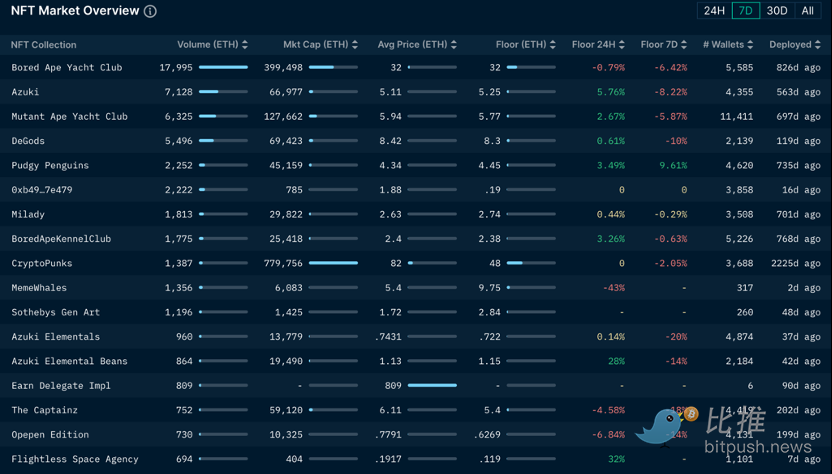Click the CryptoPunks market cap bar
The width and height of the screenshot is (832, 474).
pyautogui.click(x=333, y=263)
